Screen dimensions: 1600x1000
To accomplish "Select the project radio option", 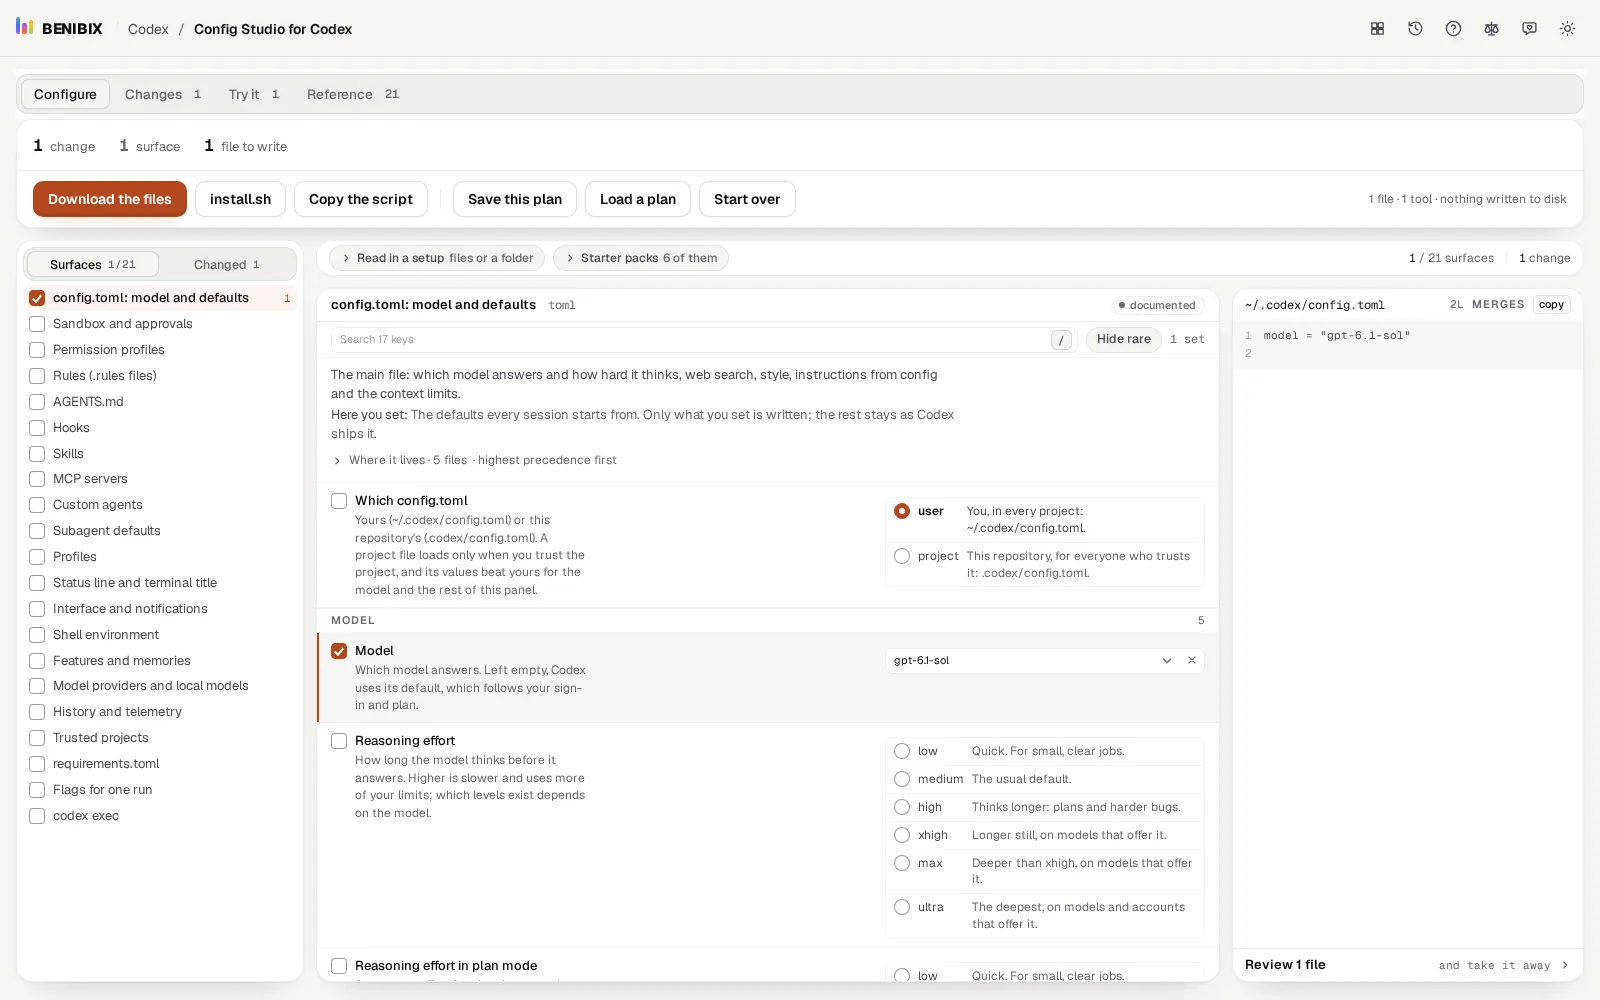I will pos(902,556).
